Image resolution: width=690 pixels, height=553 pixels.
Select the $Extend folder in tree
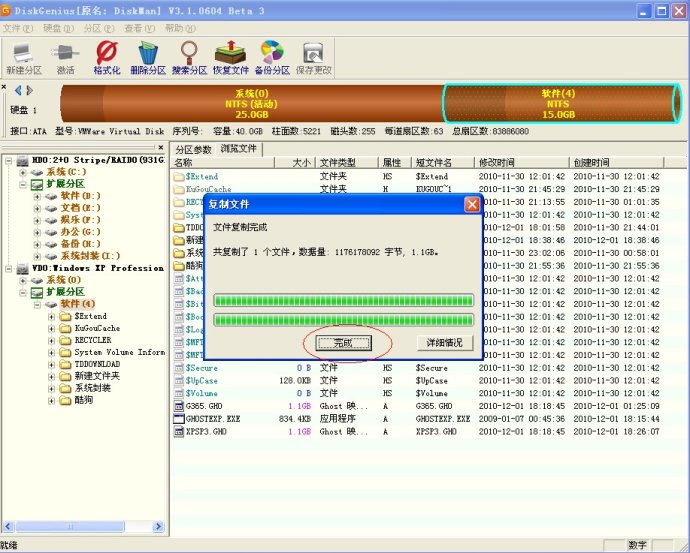pos(91,316)
